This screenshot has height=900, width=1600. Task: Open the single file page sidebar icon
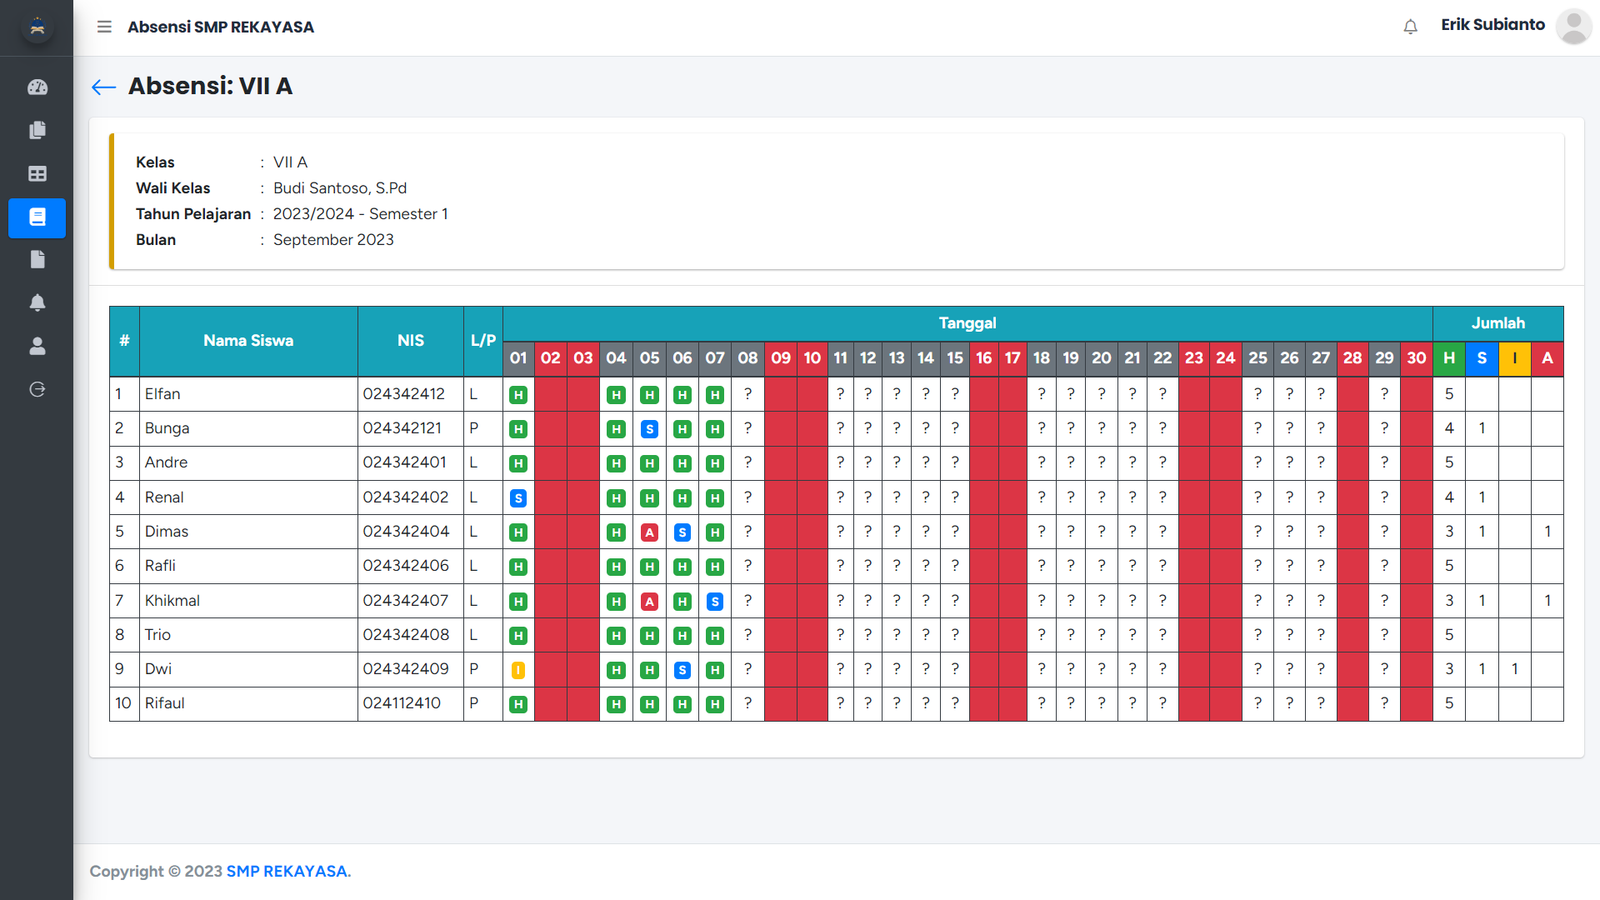pos(37,260)
